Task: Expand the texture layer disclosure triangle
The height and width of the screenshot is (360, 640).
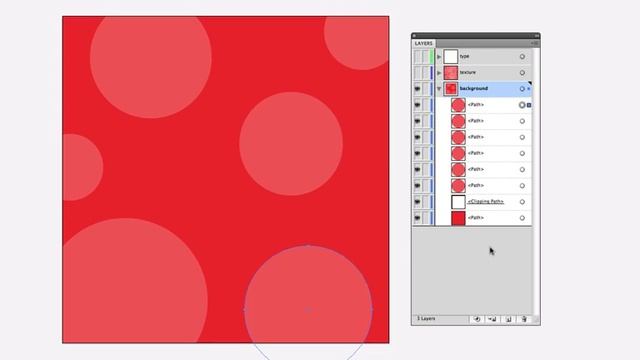Action: point(439,73)
